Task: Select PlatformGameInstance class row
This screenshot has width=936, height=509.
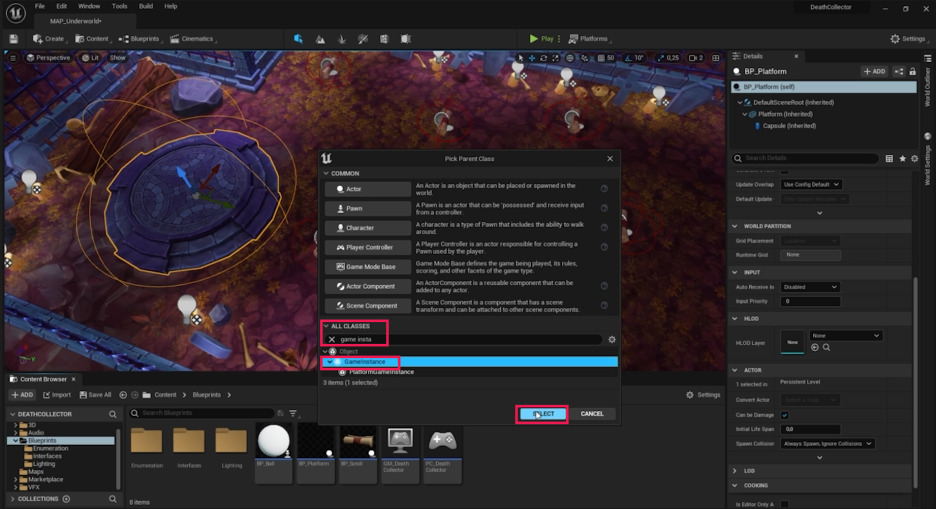Action: (x=469, y=372)
